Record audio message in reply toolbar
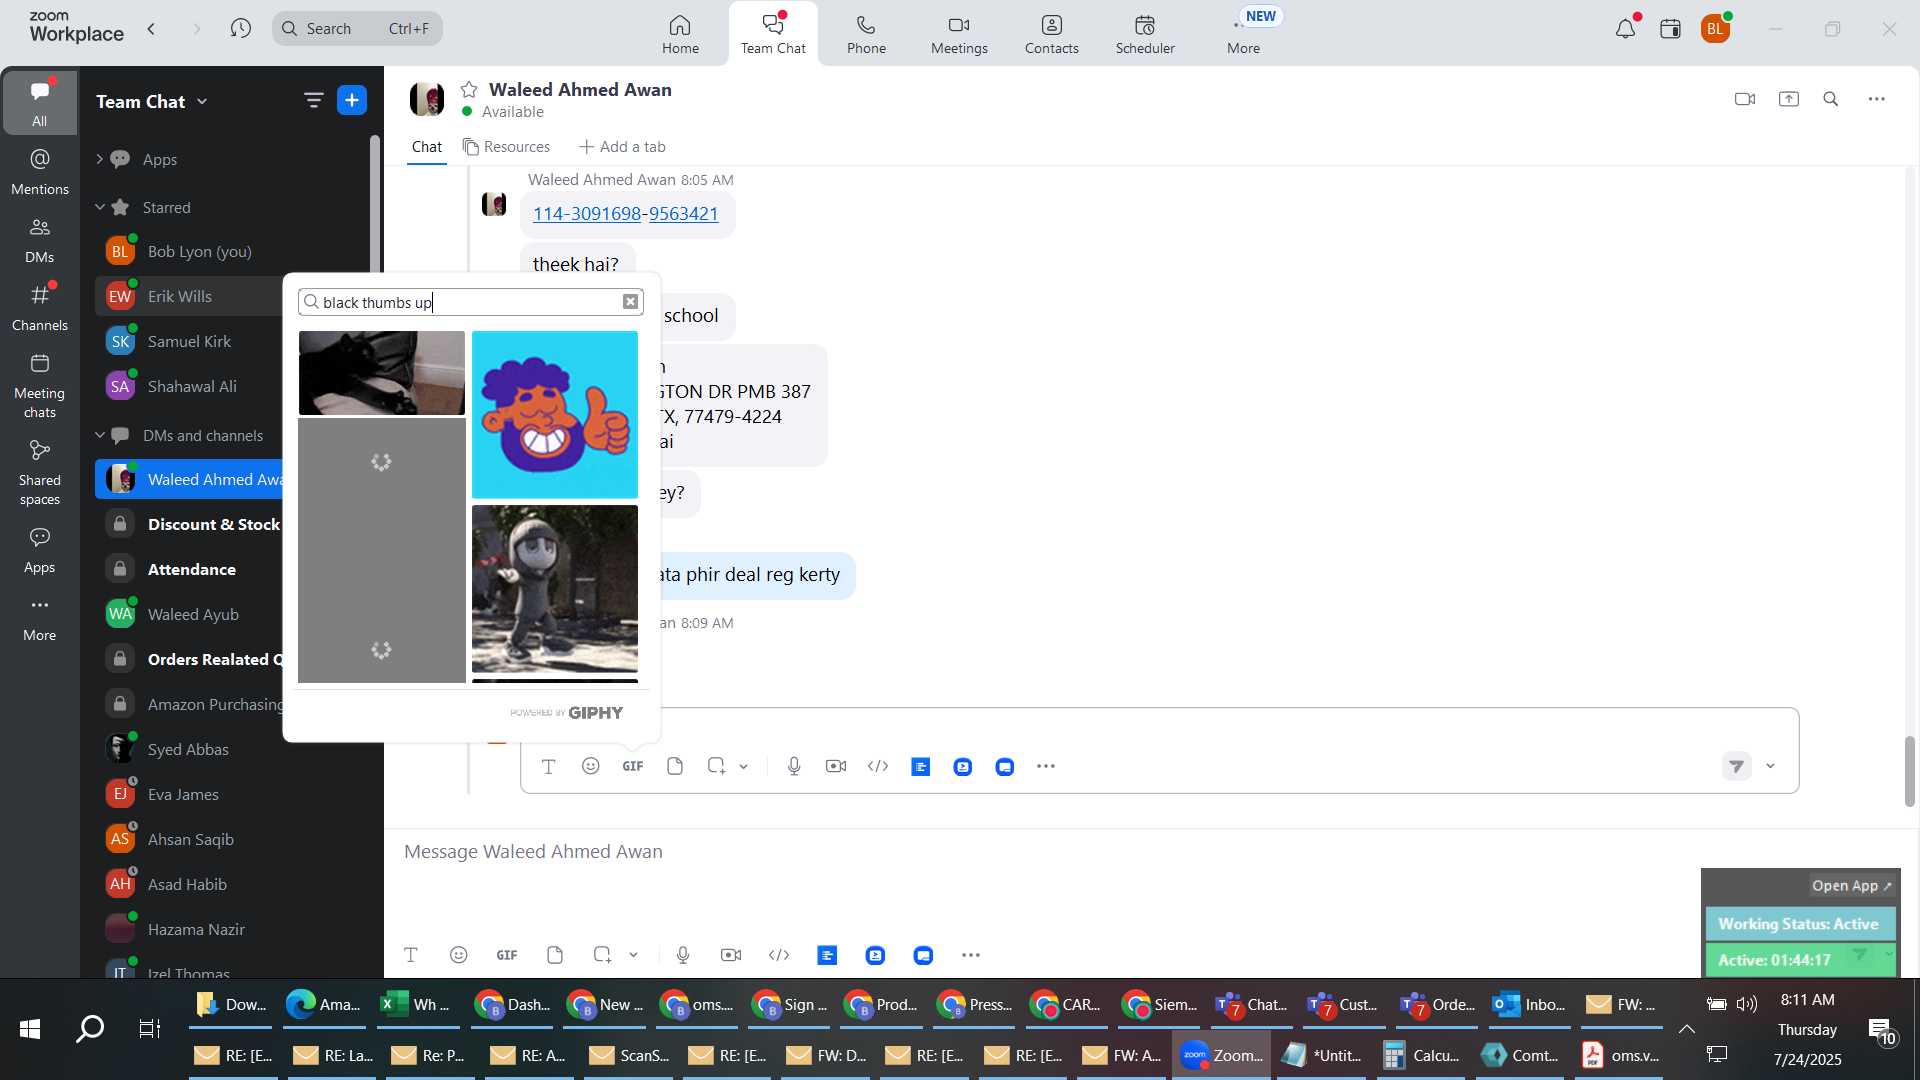Screen dimensions: 1920x1080 coord(794,766)
